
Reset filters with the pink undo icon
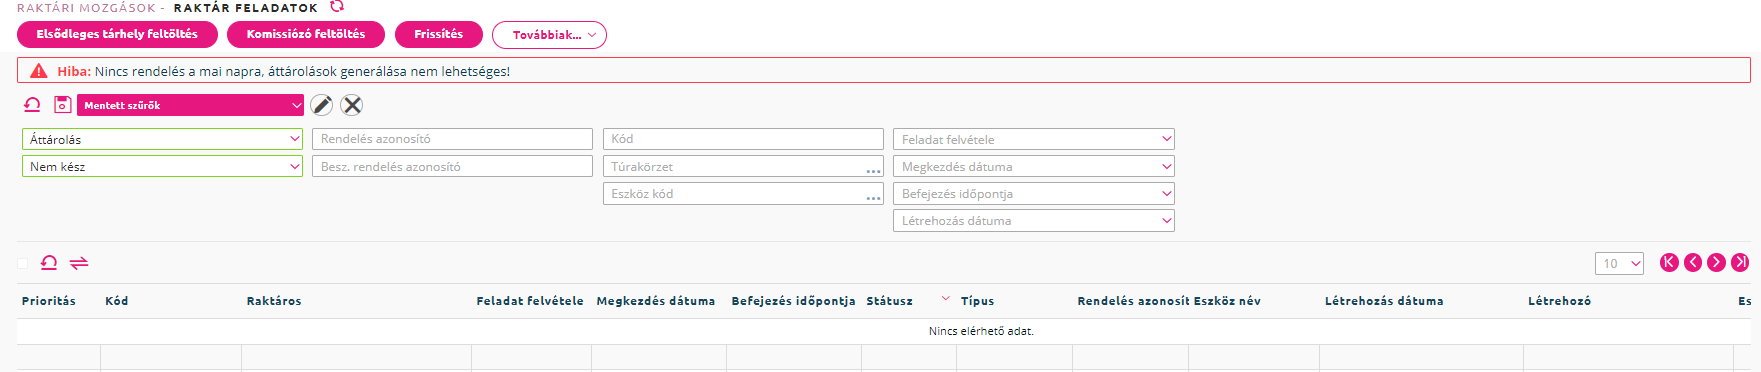(33, 105)
